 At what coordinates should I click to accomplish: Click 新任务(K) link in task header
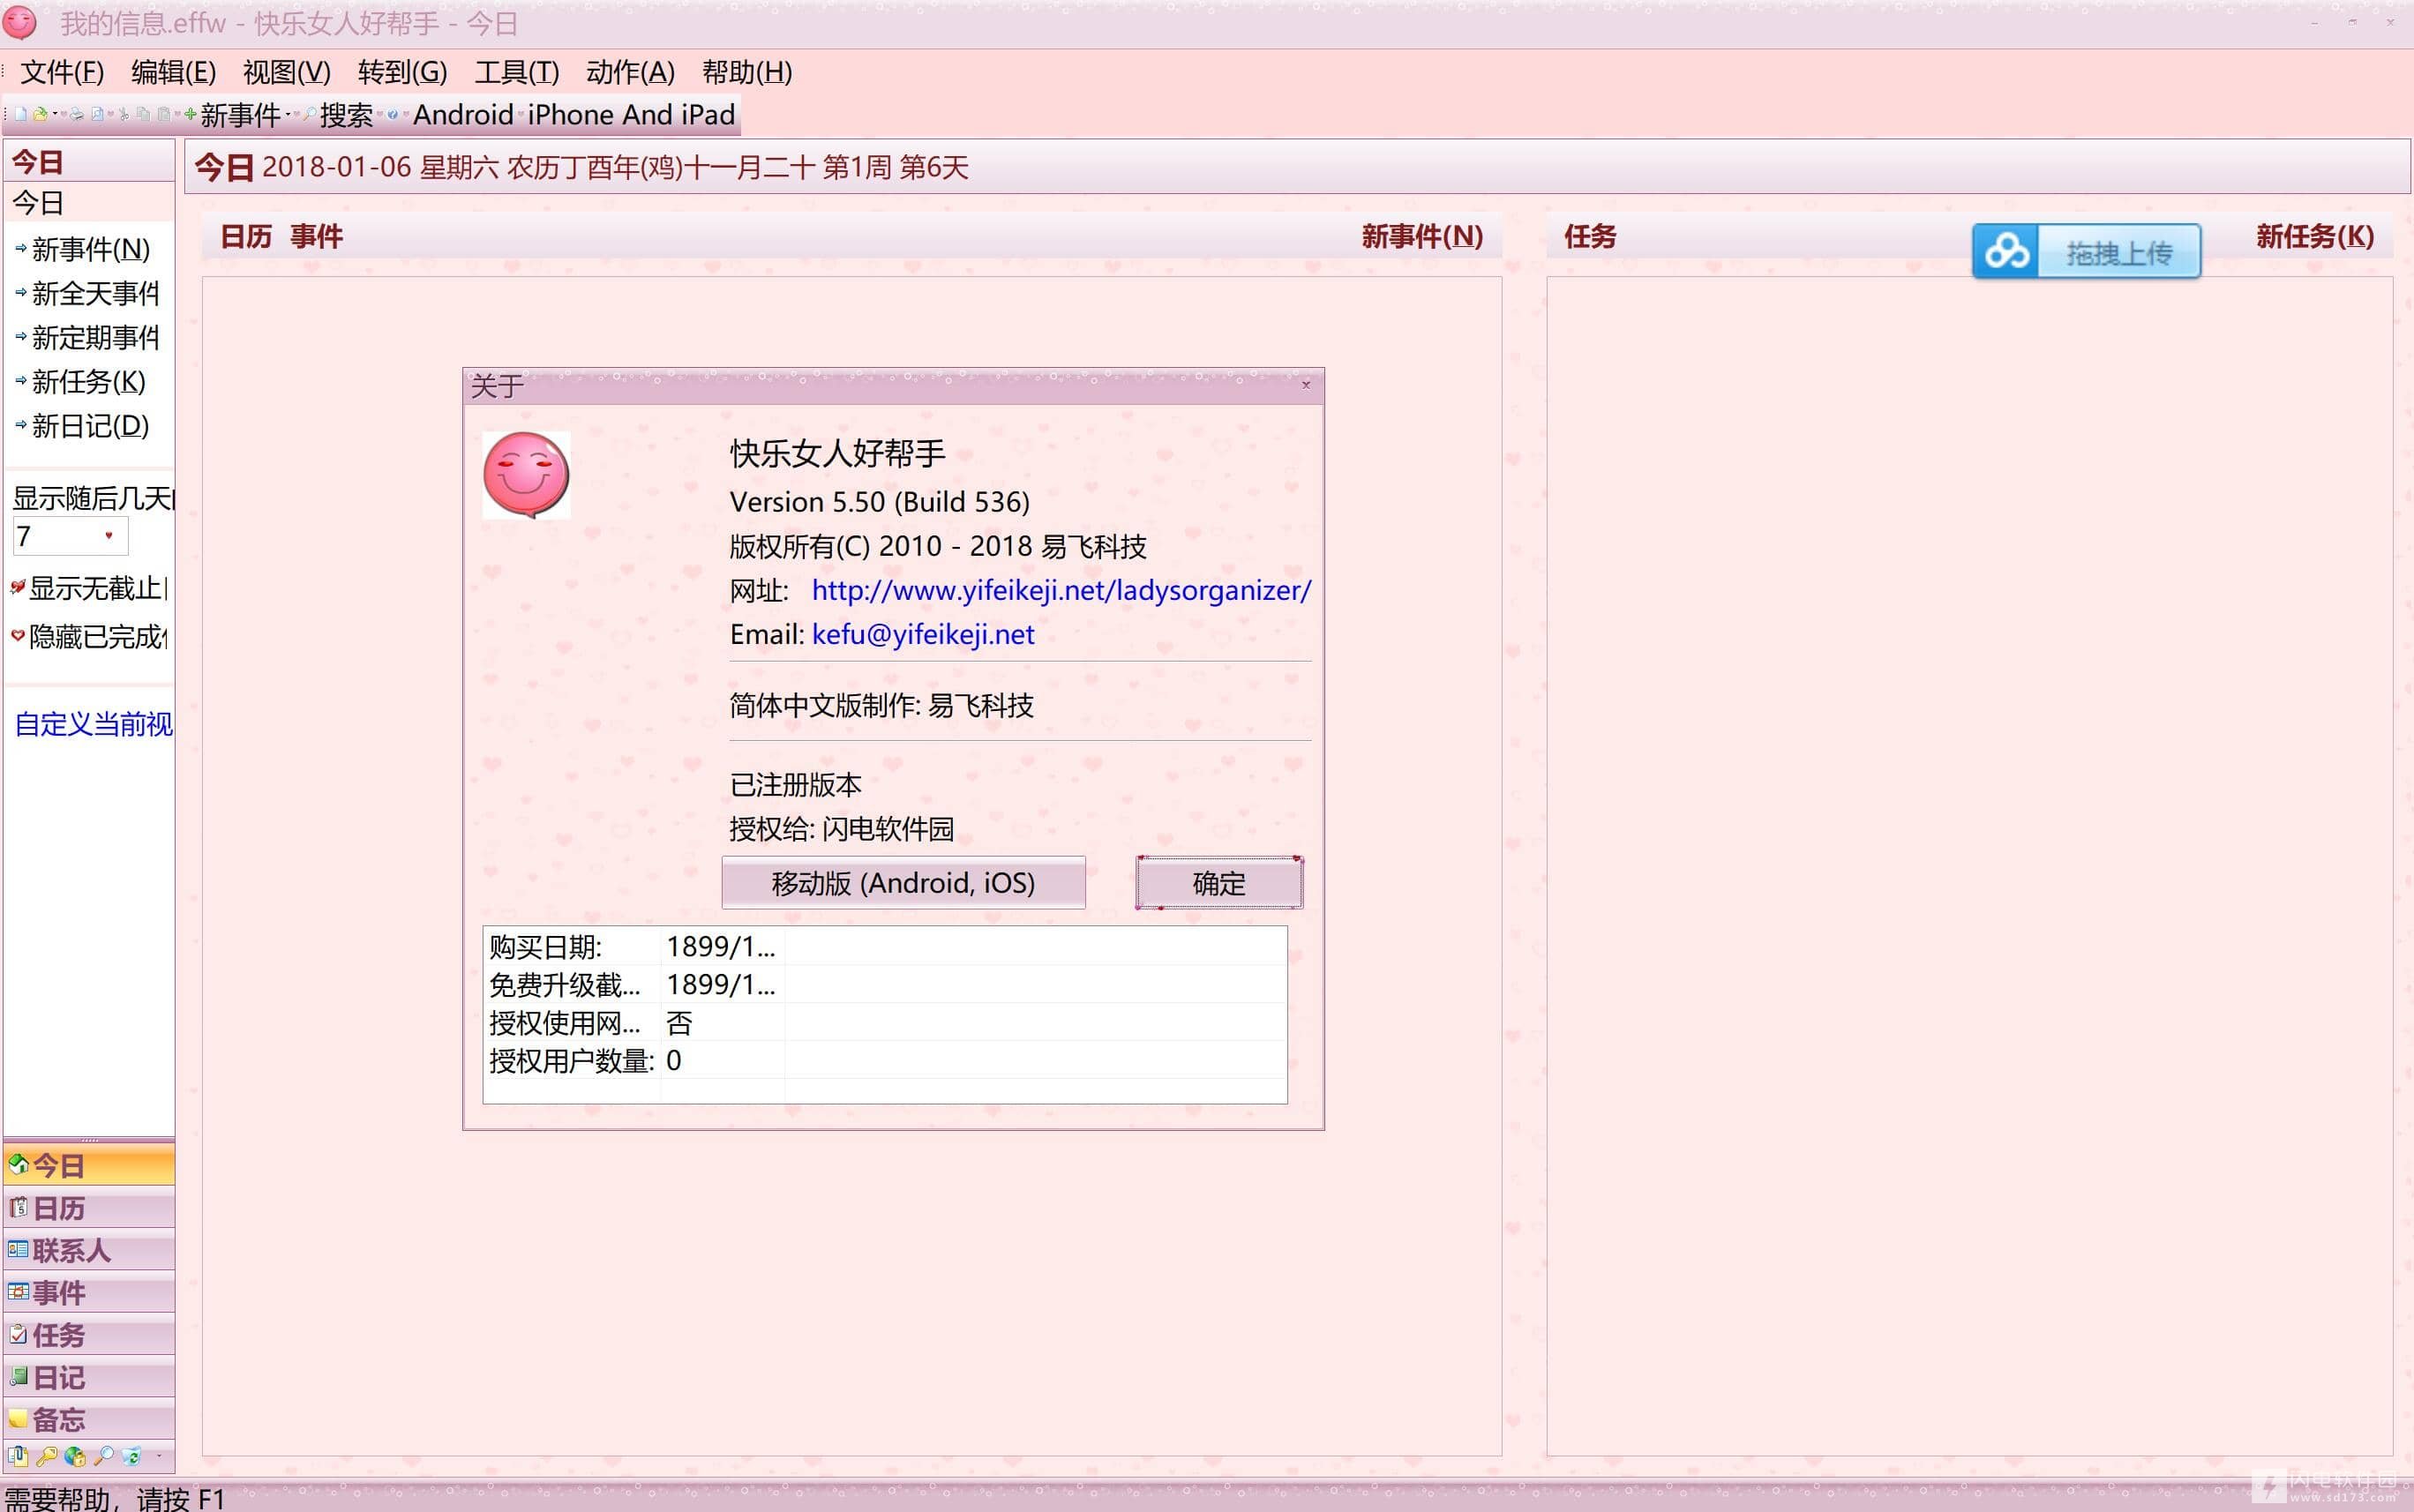coord(2314,236)
